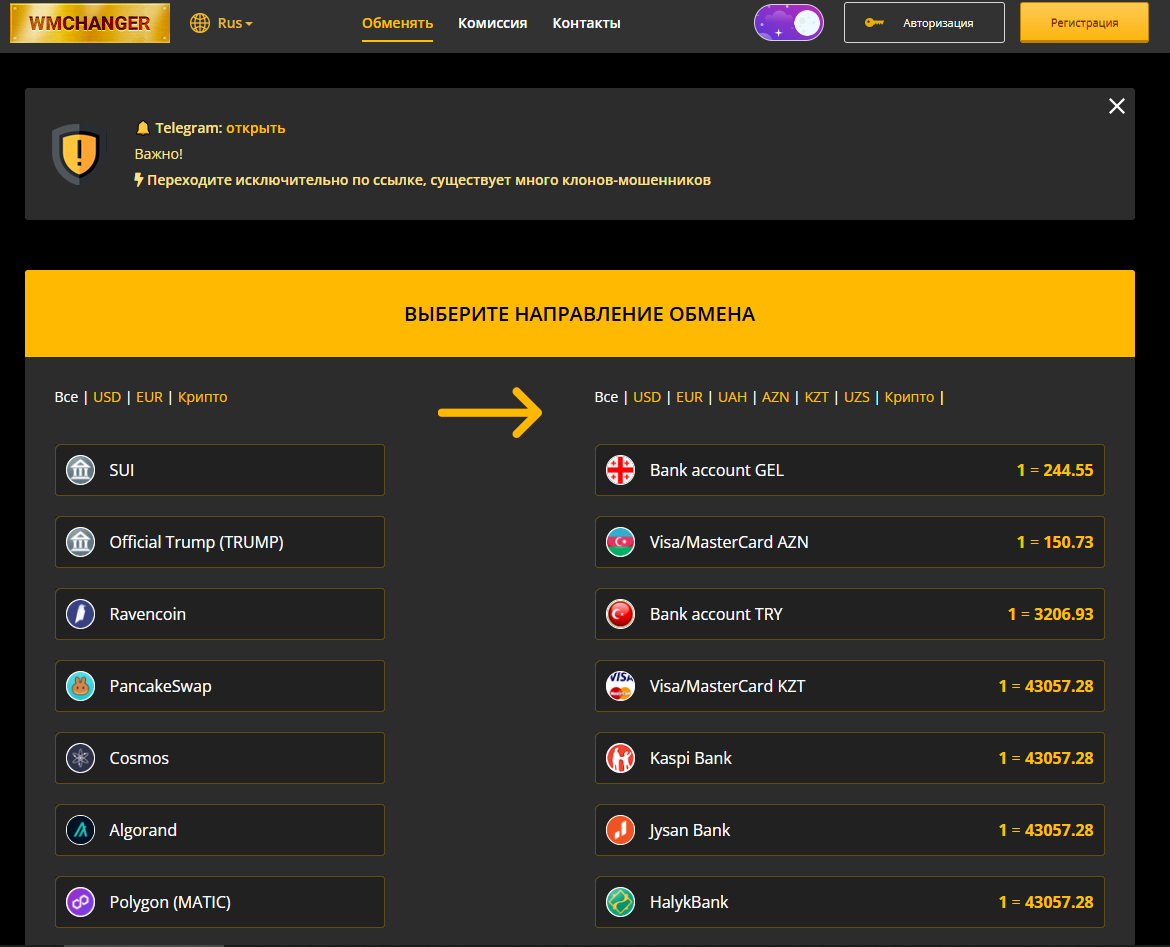Viewport: 1170px width, 947px height.
Task: Filter the left list by EUR
Action: 149,397
